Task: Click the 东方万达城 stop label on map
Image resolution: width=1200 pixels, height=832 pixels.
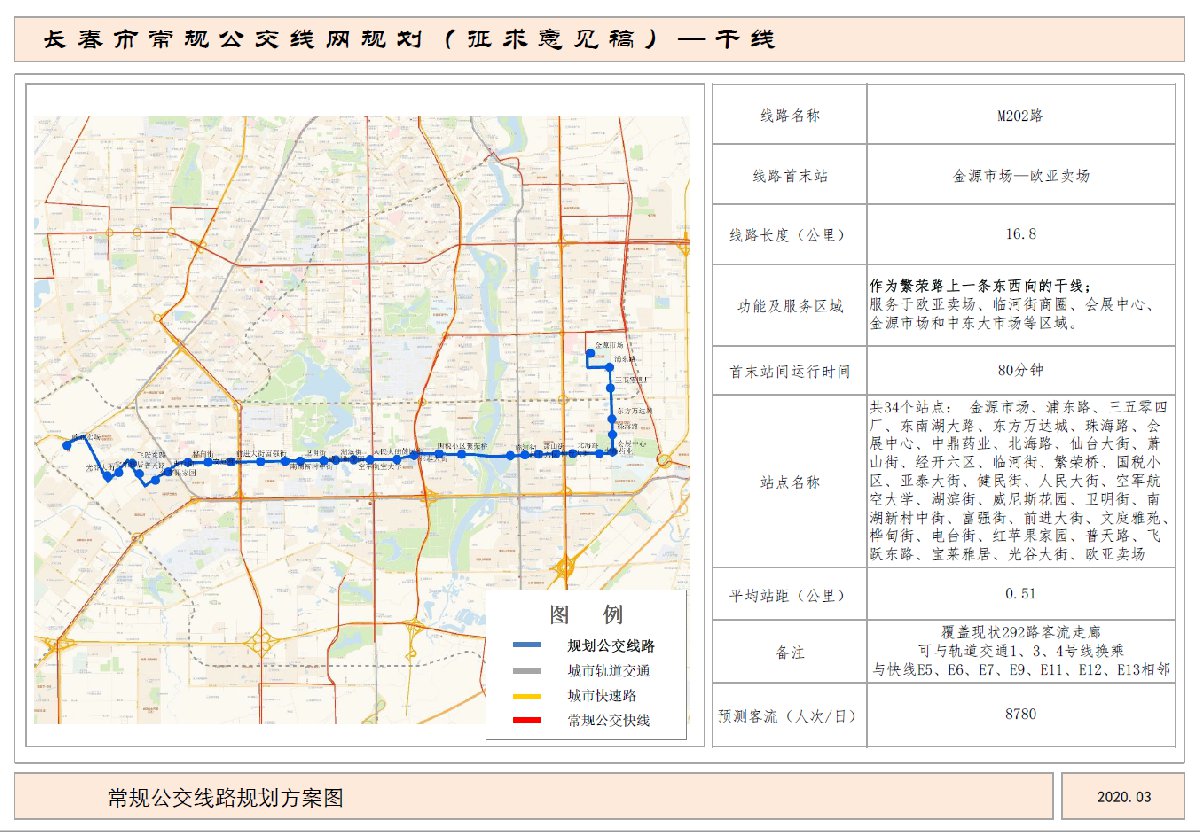Action: point(634,410)
